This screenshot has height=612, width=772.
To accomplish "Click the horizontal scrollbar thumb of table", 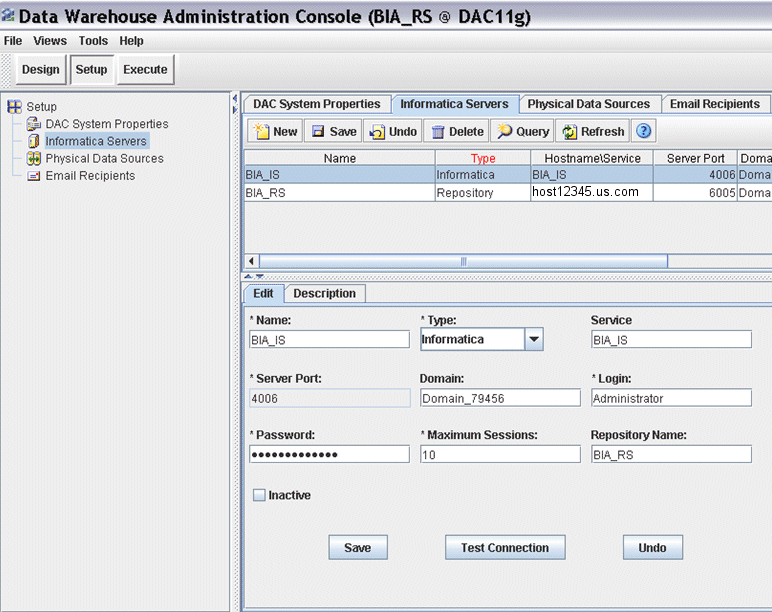I will (463, 261).
